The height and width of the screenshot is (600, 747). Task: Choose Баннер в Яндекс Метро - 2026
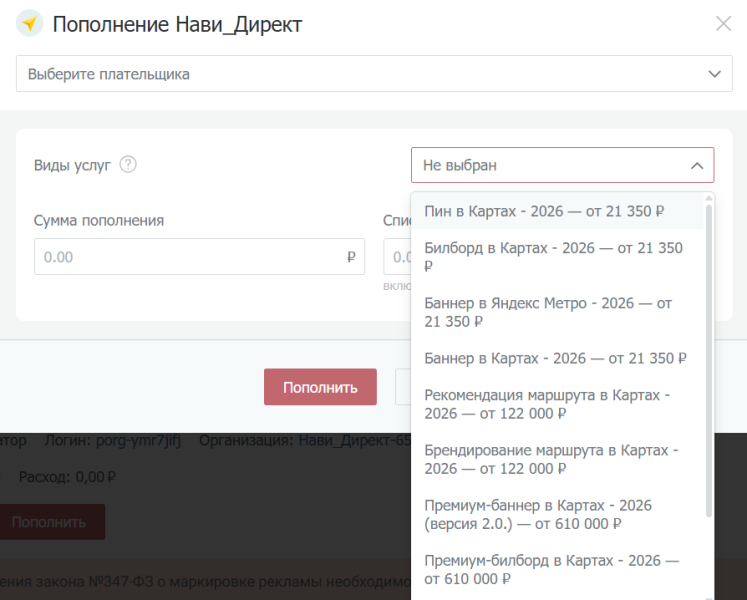(x=557, y=312)
